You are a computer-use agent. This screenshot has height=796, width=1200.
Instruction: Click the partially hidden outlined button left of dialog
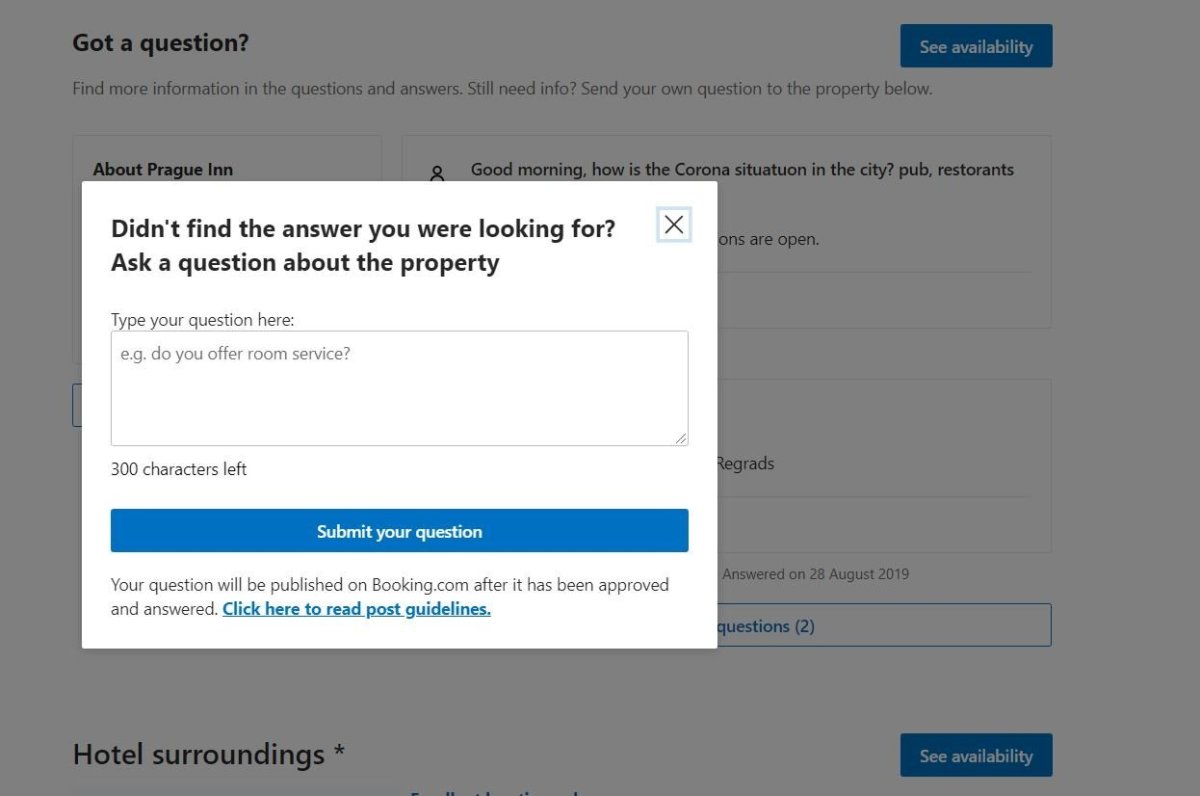[76, 405]
